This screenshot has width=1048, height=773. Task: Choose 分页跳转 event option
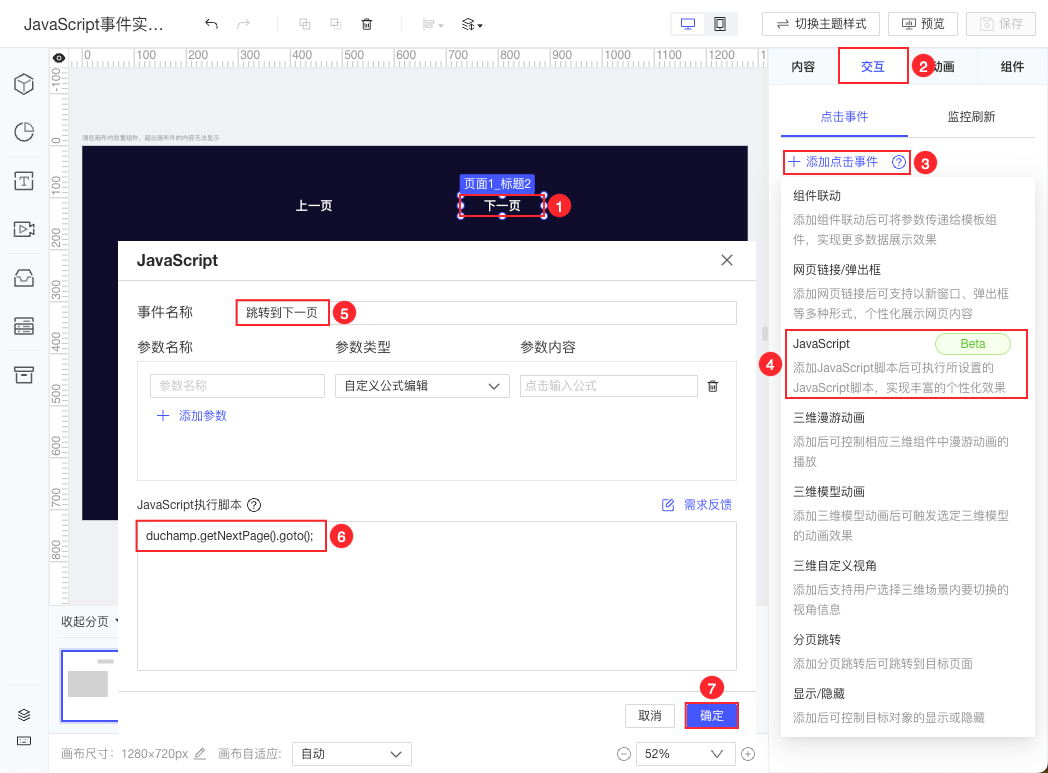[900, 651]
